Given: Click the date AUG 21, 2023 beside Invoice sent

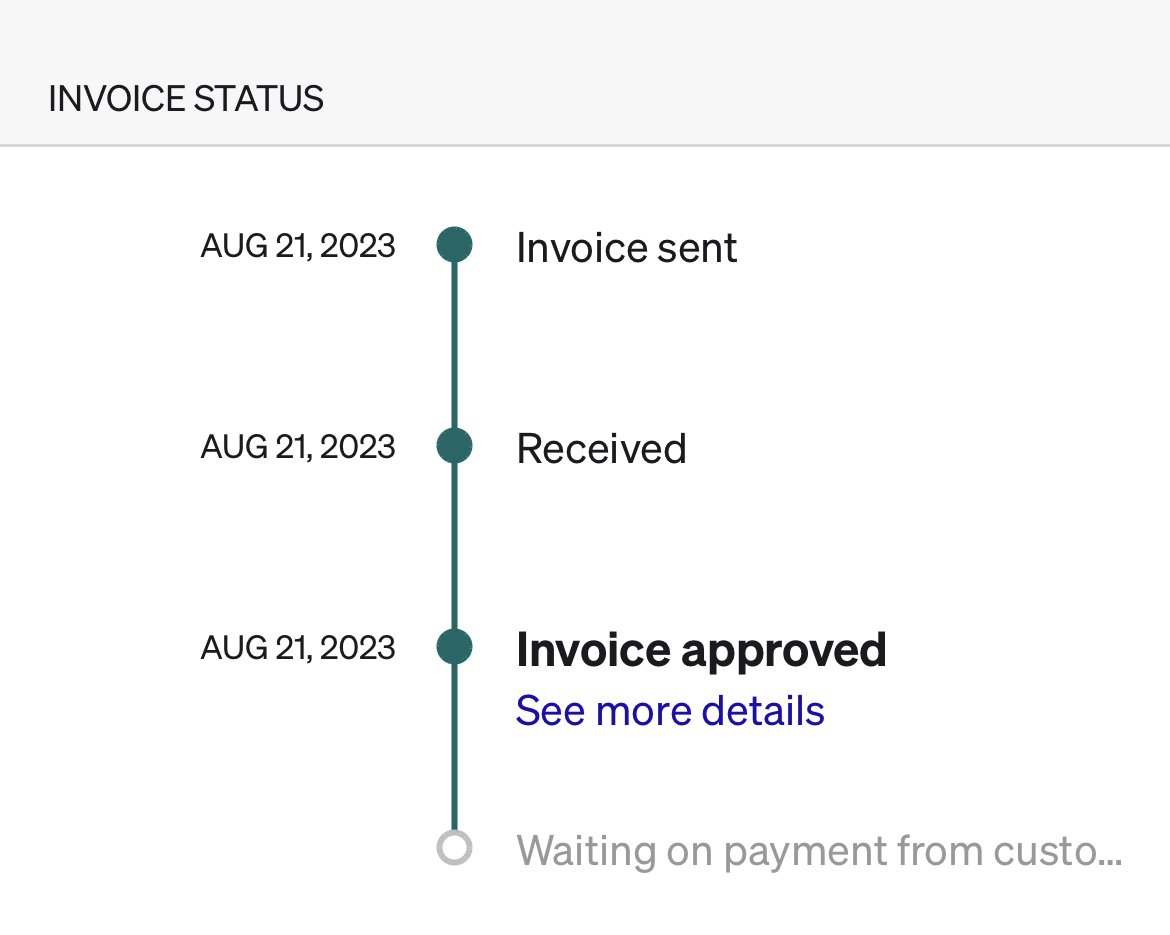Looking at the screenshot, I should coord(297,245).
